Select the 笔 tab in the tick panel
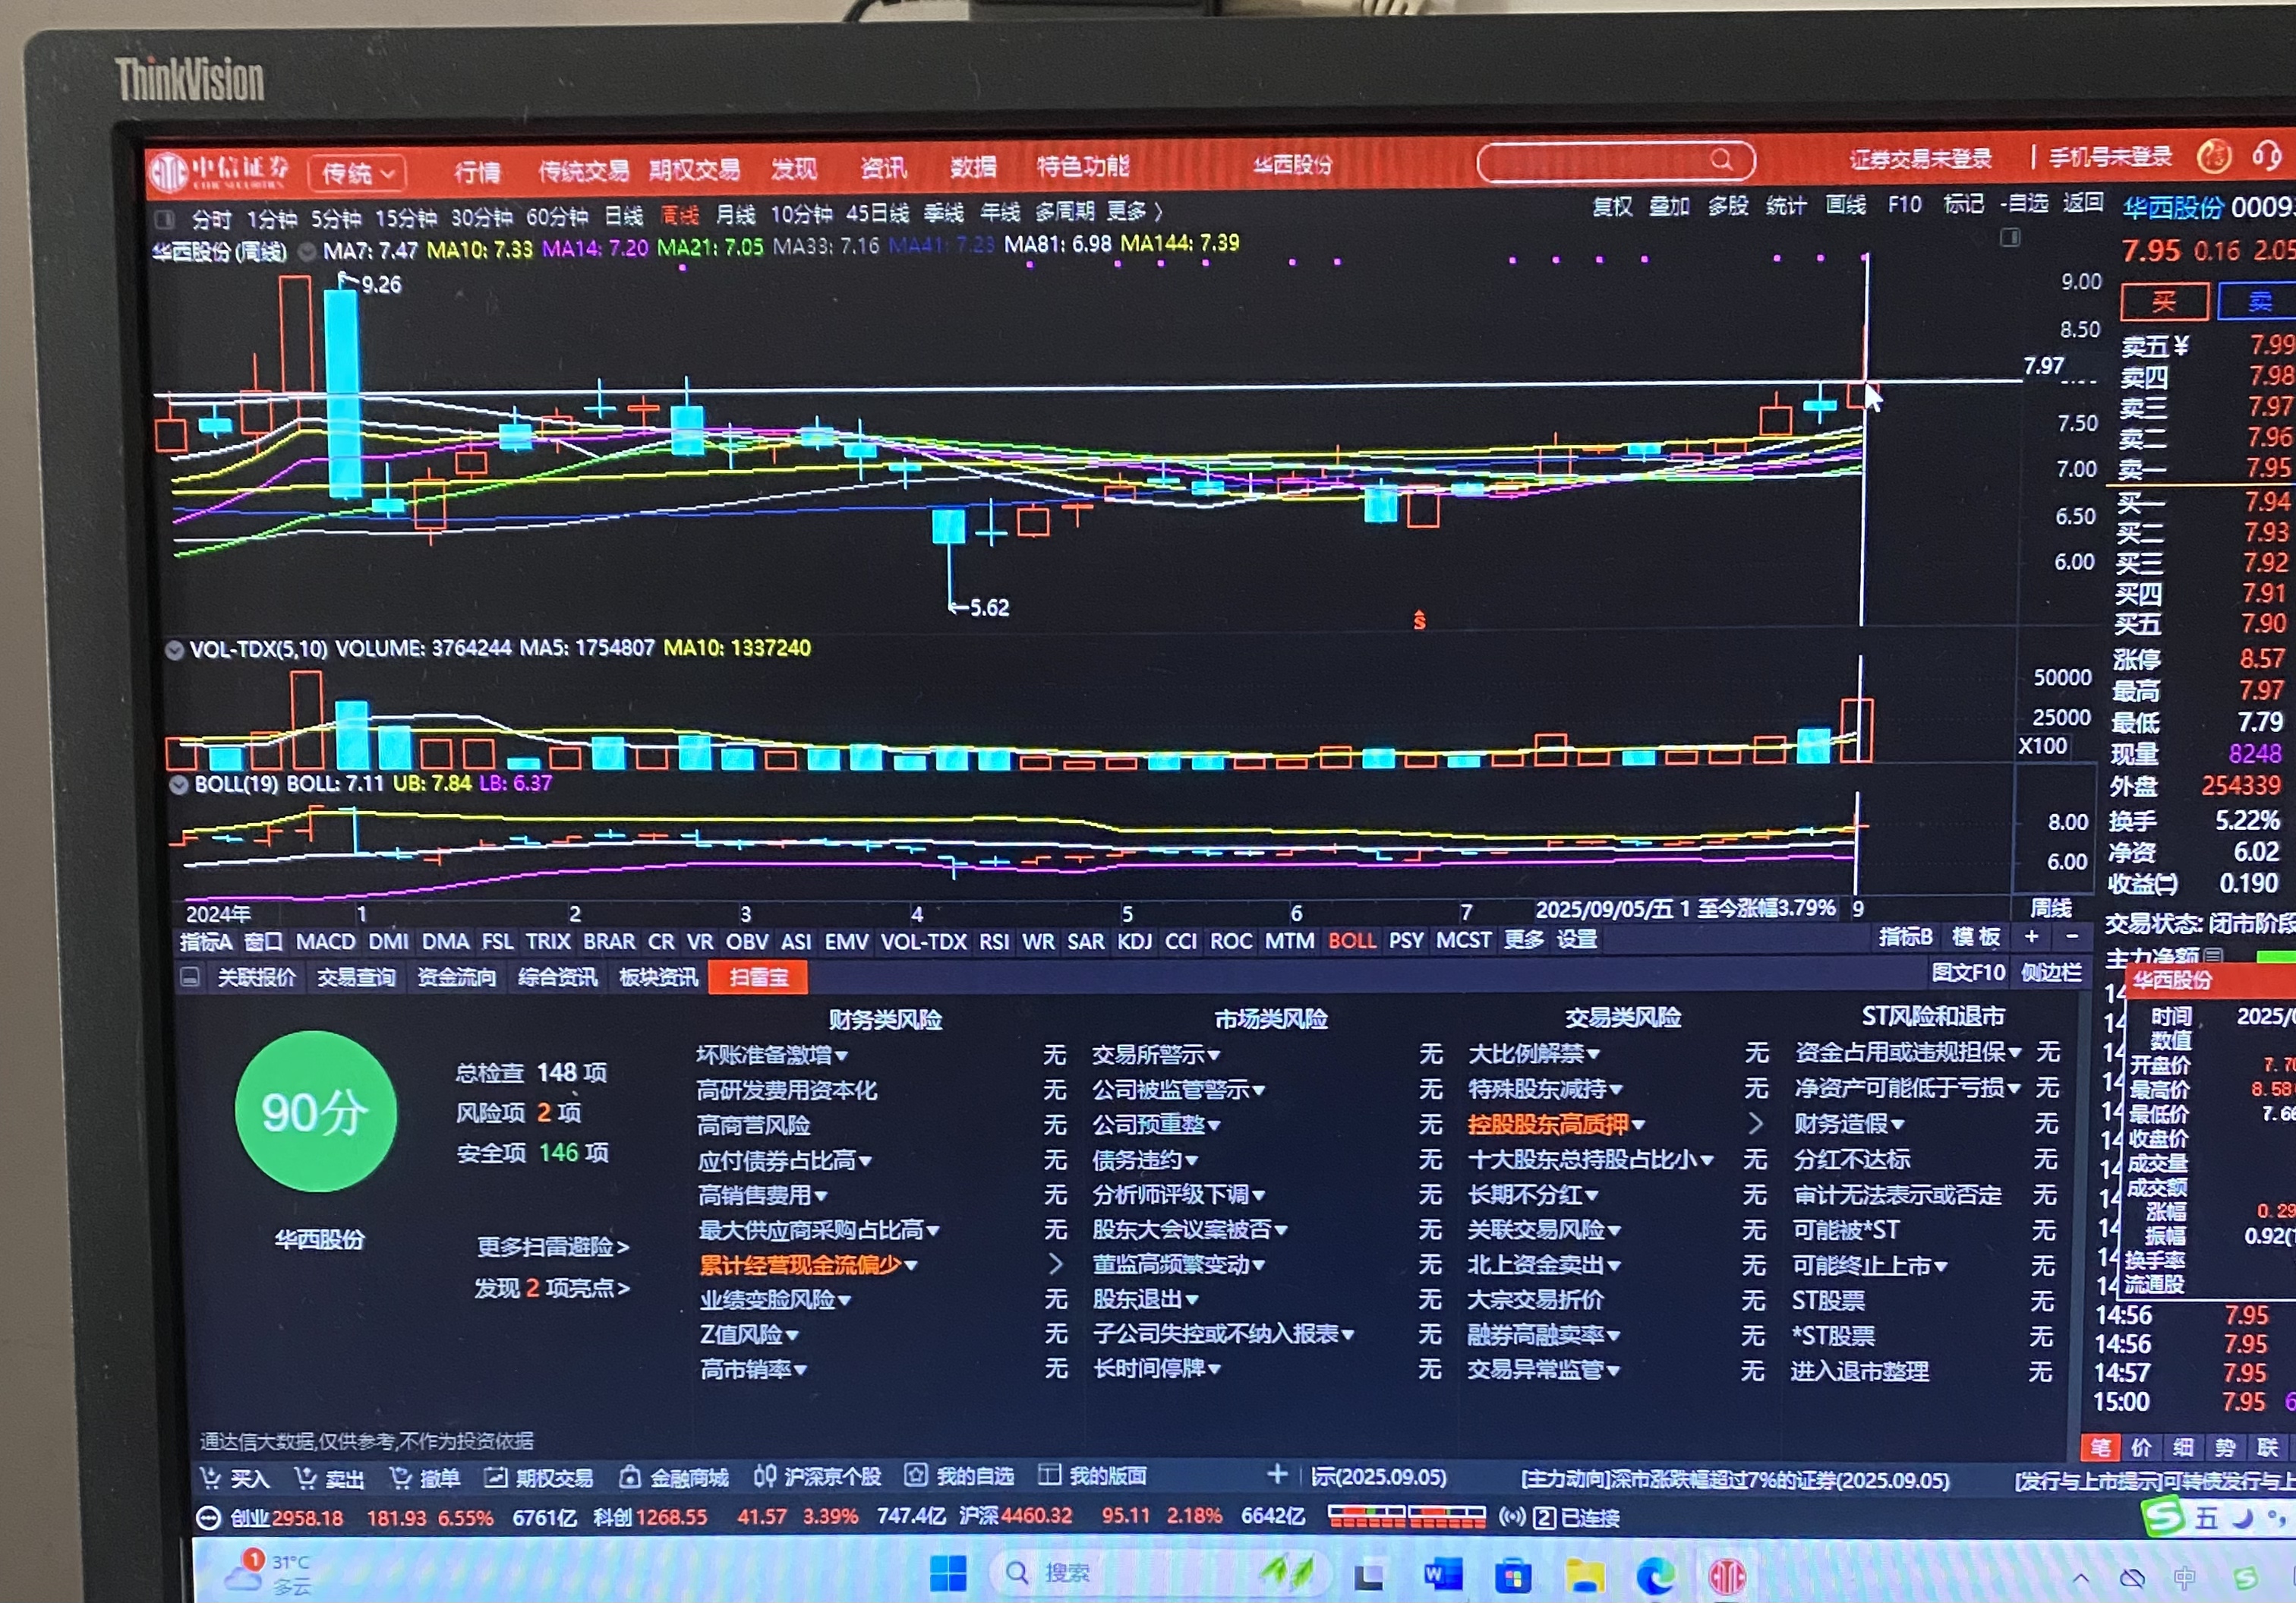The height and width of the screenshot is (1603, 2296). pos(2100,1447)
